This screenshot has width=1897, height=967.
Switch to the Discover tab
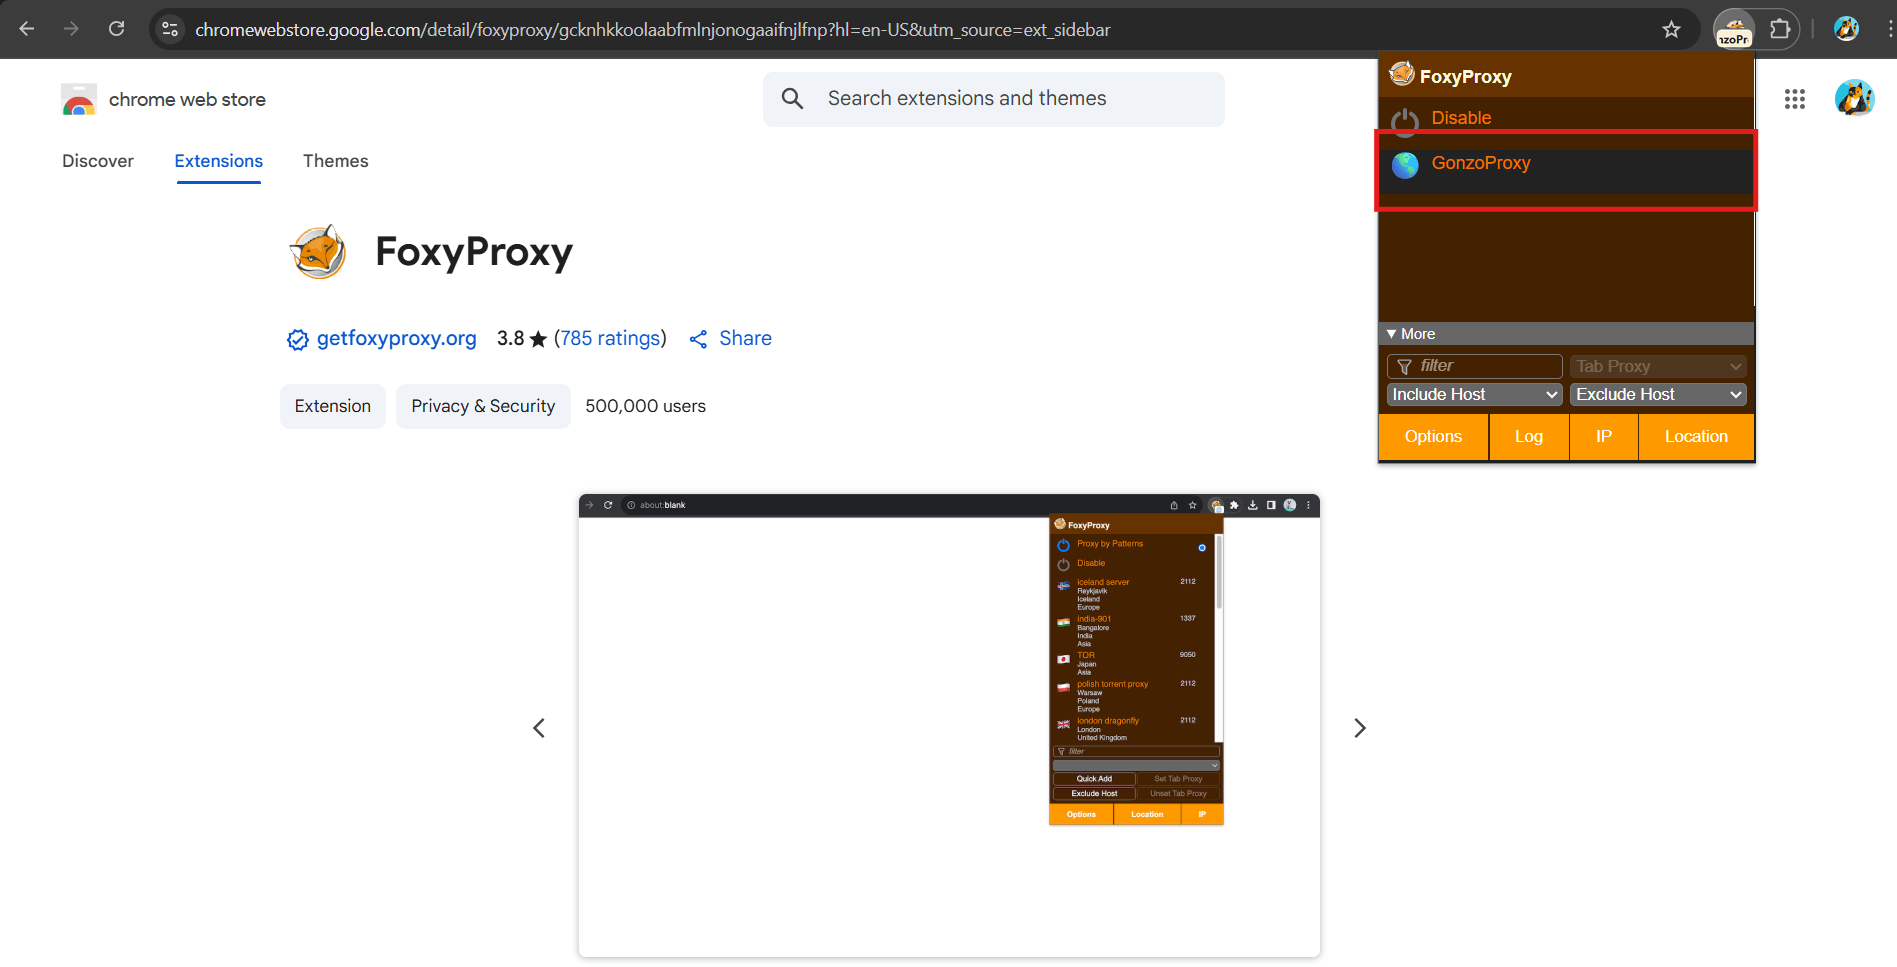point(98,161)
